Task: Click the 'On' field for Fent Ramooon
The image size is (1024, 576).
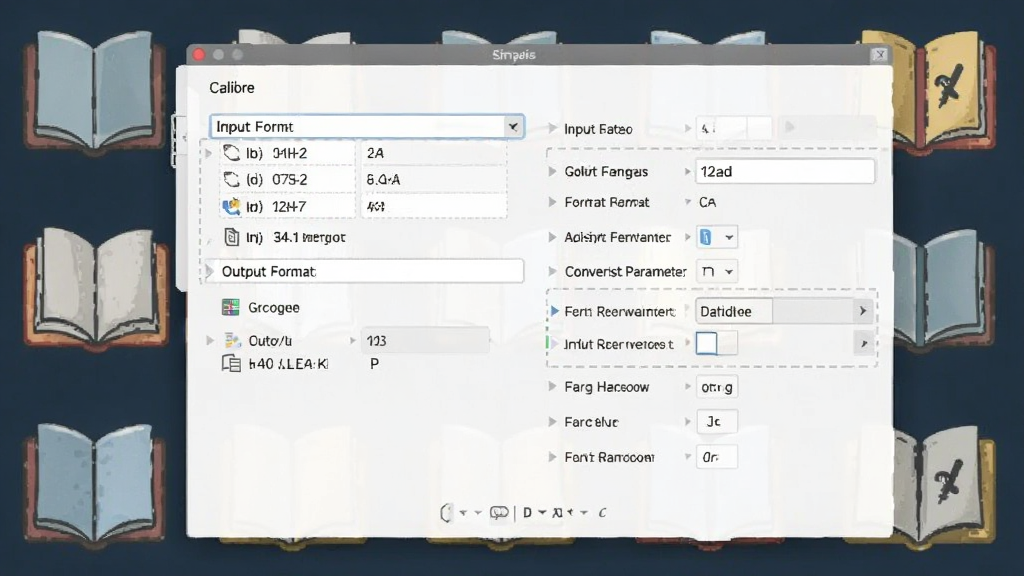Action: tap(716, 457)
